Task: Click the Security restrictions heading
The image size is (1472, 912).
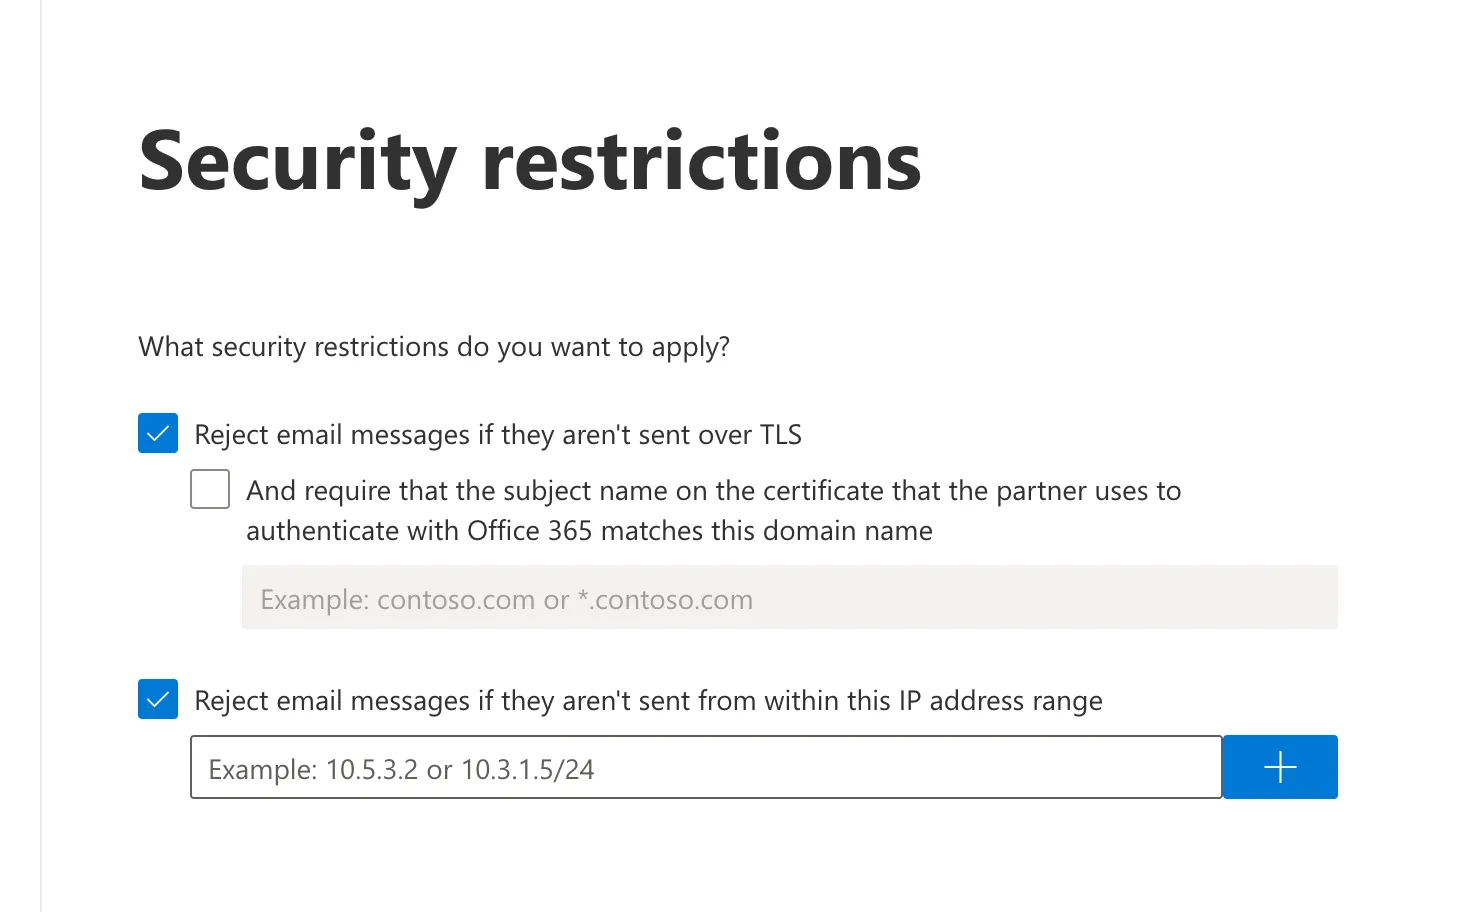Action: pyautogui.click(x=530, y=160)
